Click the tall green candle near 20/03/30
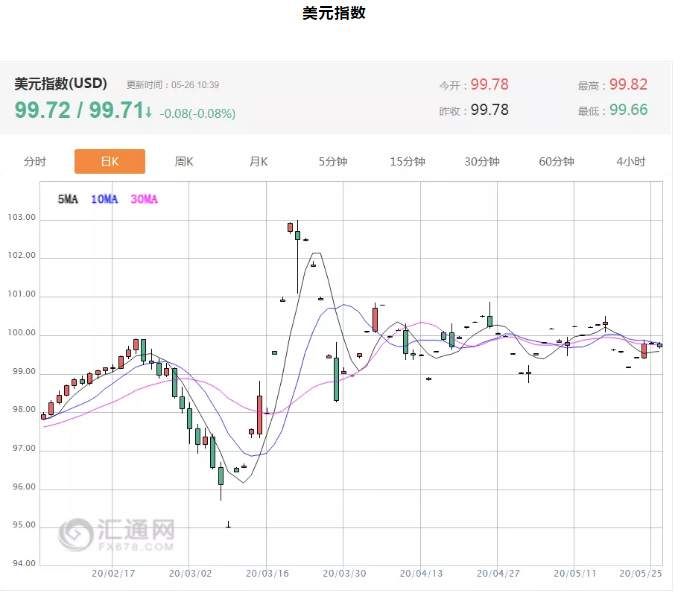The width and height of the screenshot is (674, 596). point(337,379)
